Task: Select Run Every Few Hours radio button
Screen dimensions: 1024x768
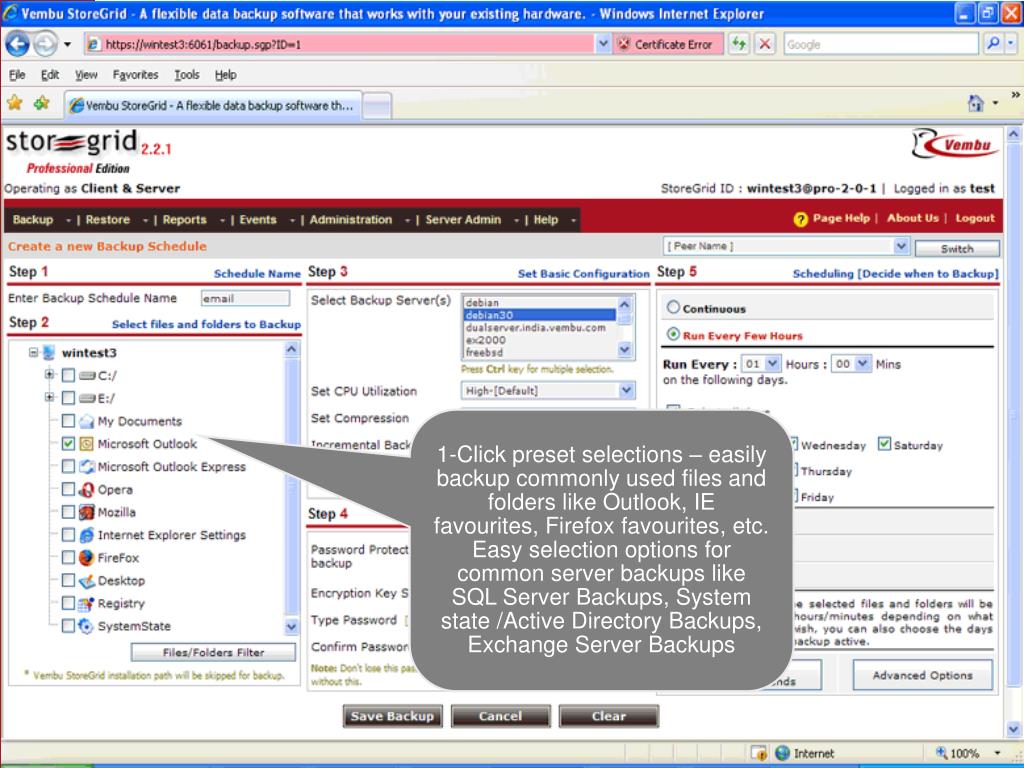Action: tap(673, 334)
